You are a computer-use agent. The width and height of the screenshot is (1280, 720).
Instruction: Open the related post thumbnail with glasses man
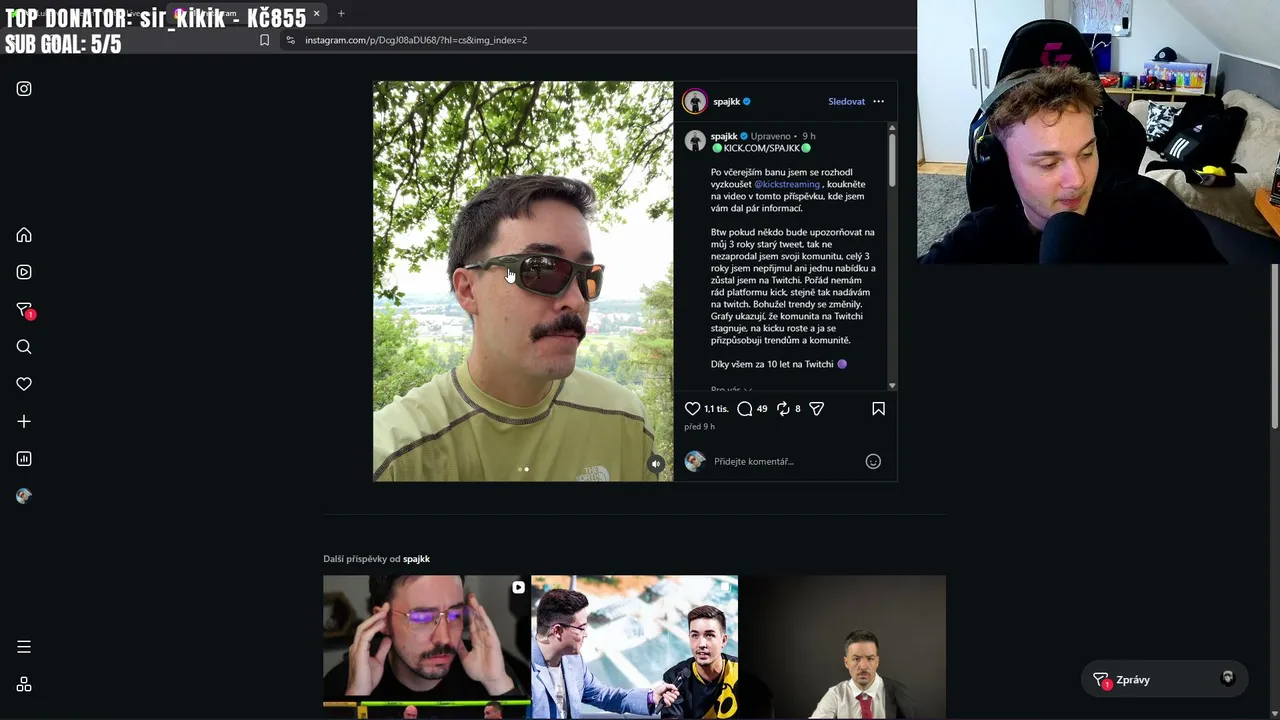tap(426, 647)
